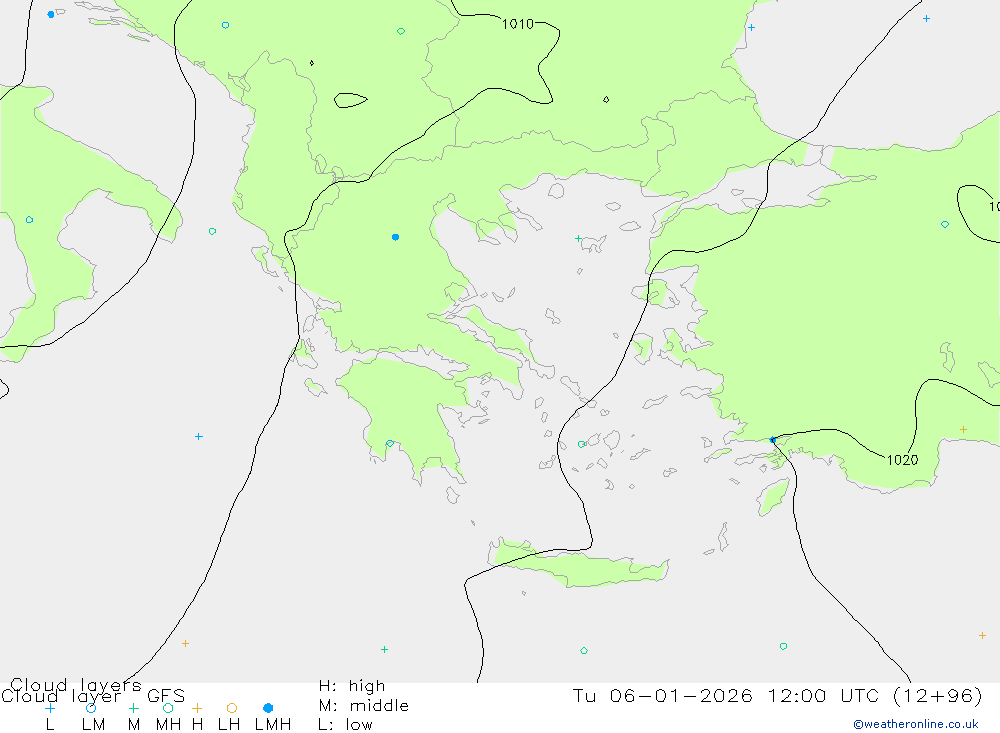
Task: Click the orange plus 'H' legend symbol
Action: [x=197, y=708]
